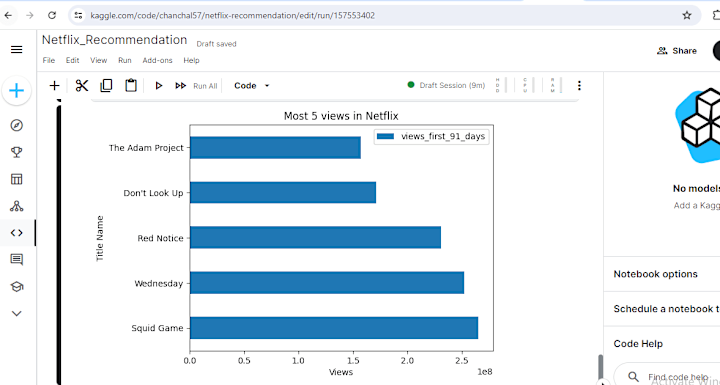Expand the cell type Code dropdown

(x=252, y=86)
